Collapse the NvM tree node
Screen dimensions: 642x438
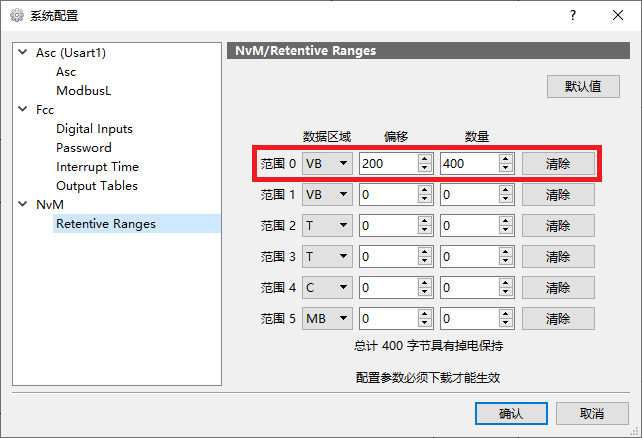tap(23, 205)
